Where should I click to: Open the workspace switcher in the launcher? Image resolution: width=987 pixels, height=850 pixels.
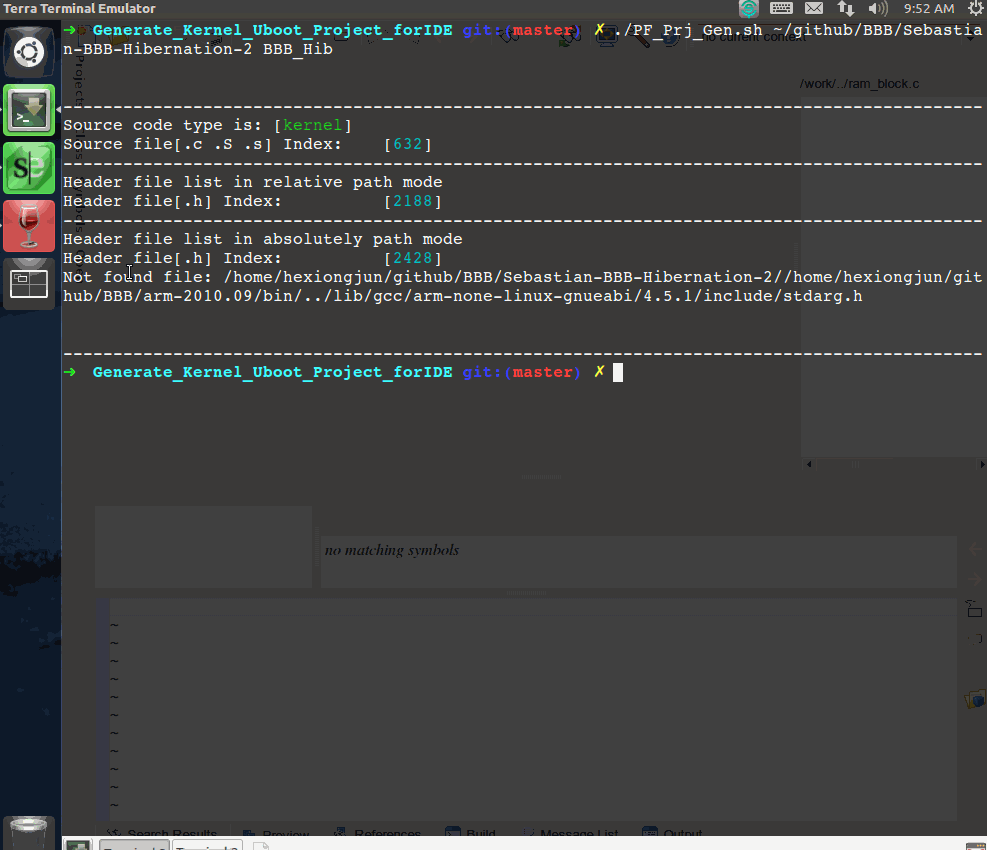[x=29, y=284]
